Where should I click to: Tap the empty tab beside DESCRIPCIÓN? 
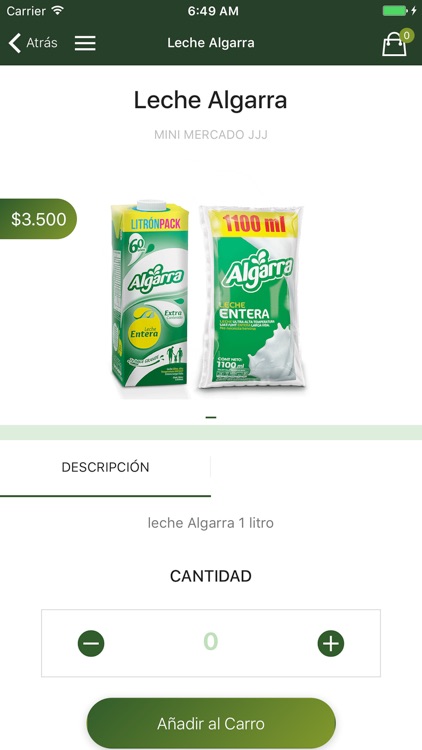316,467
